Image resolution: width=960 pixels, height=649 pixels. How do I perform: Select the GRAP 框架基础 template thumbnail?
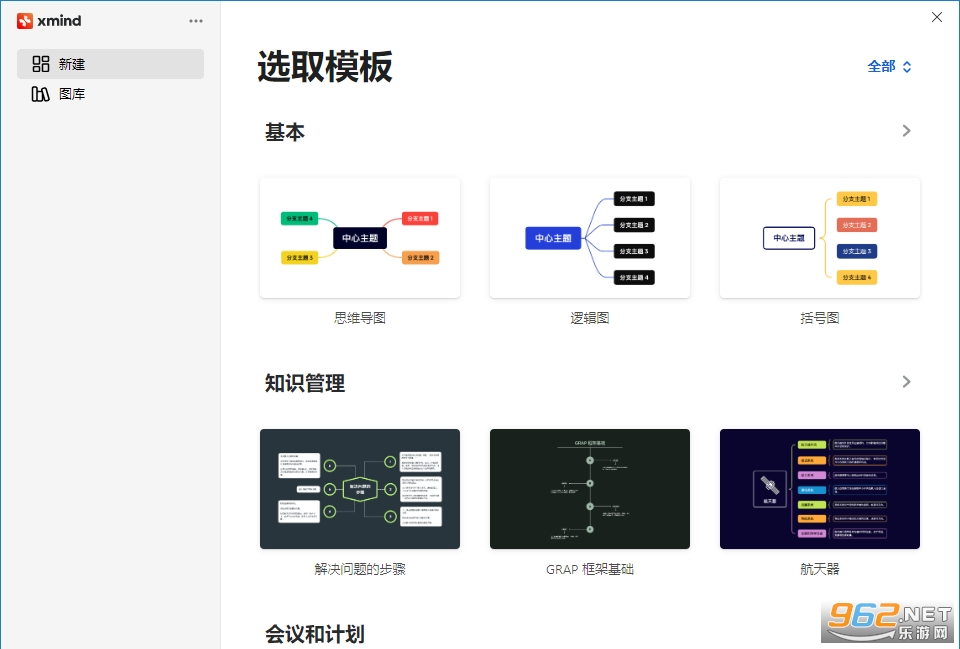pyautogui.click(x=590, y=489)
